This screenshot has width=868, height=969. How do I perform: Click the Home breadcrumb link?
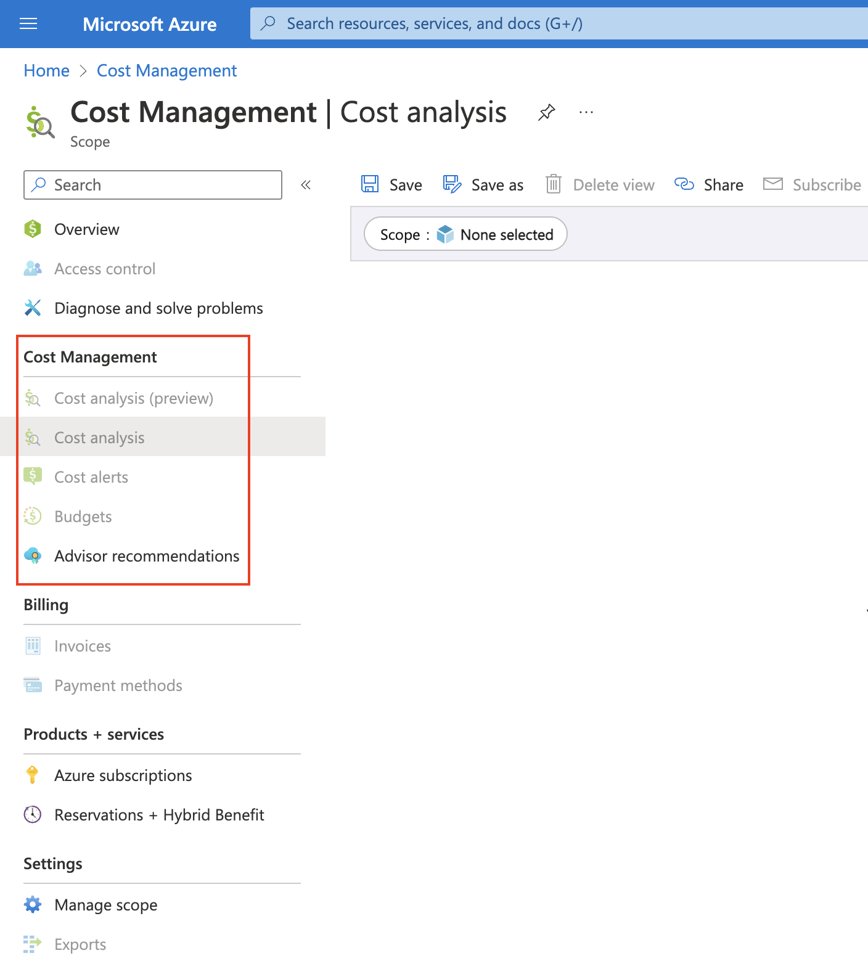pos(46,70)
